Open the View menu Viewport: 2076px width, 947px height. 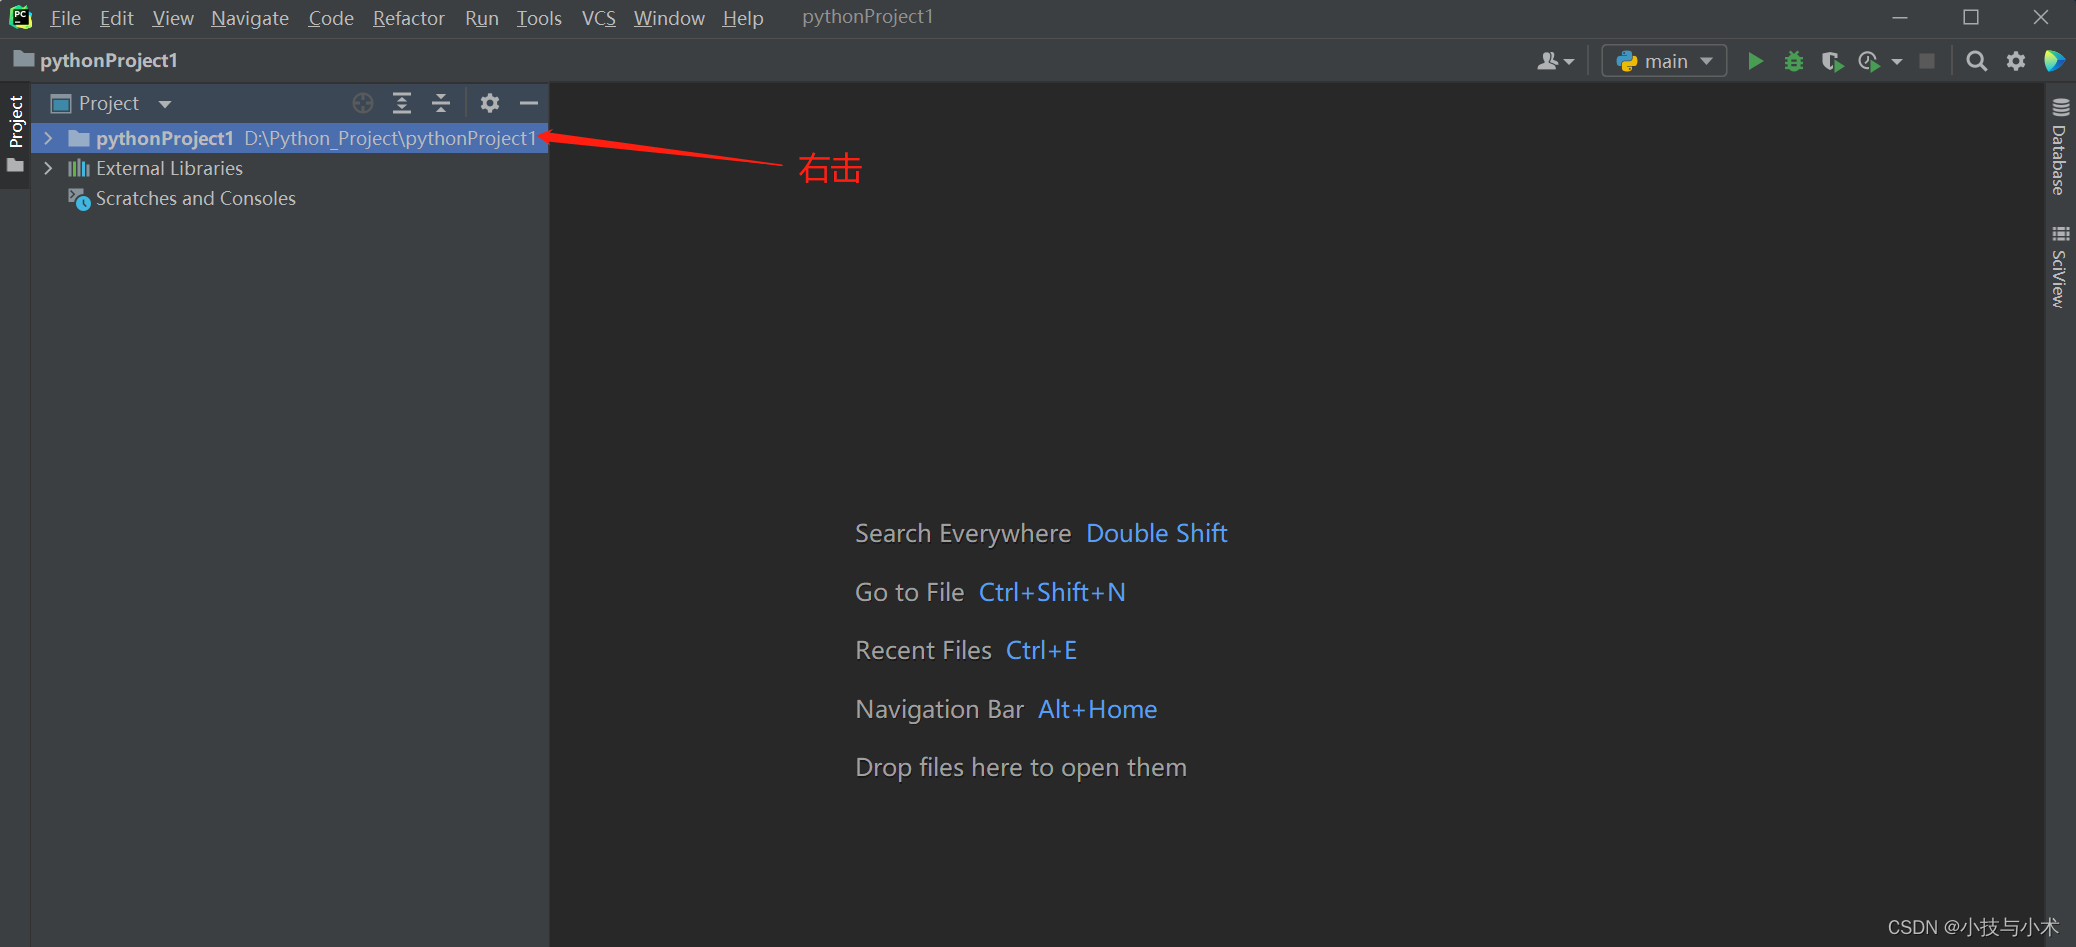[173, 18]
